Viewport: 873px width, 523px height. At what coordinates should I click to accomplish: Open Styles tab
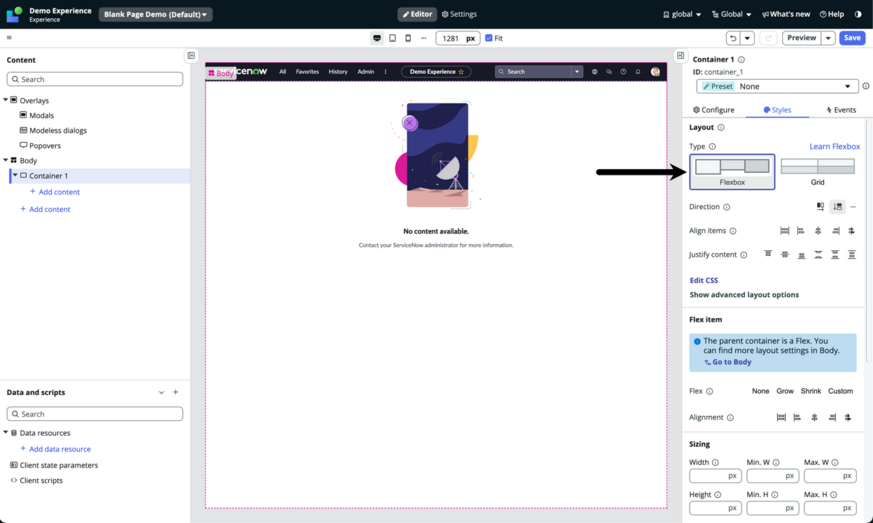(777, 110)
